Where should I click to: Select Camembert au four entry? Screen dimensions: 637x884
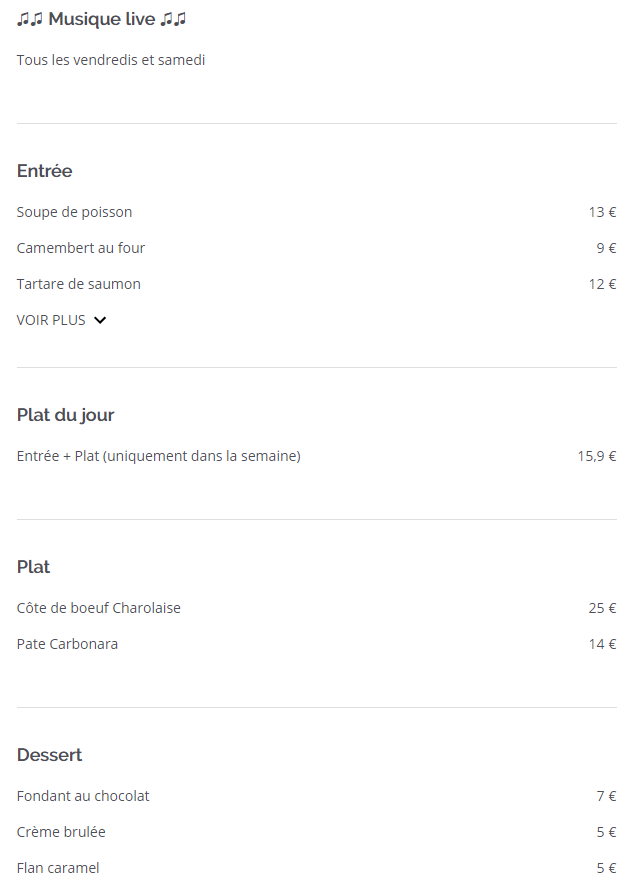pos(81,248)
